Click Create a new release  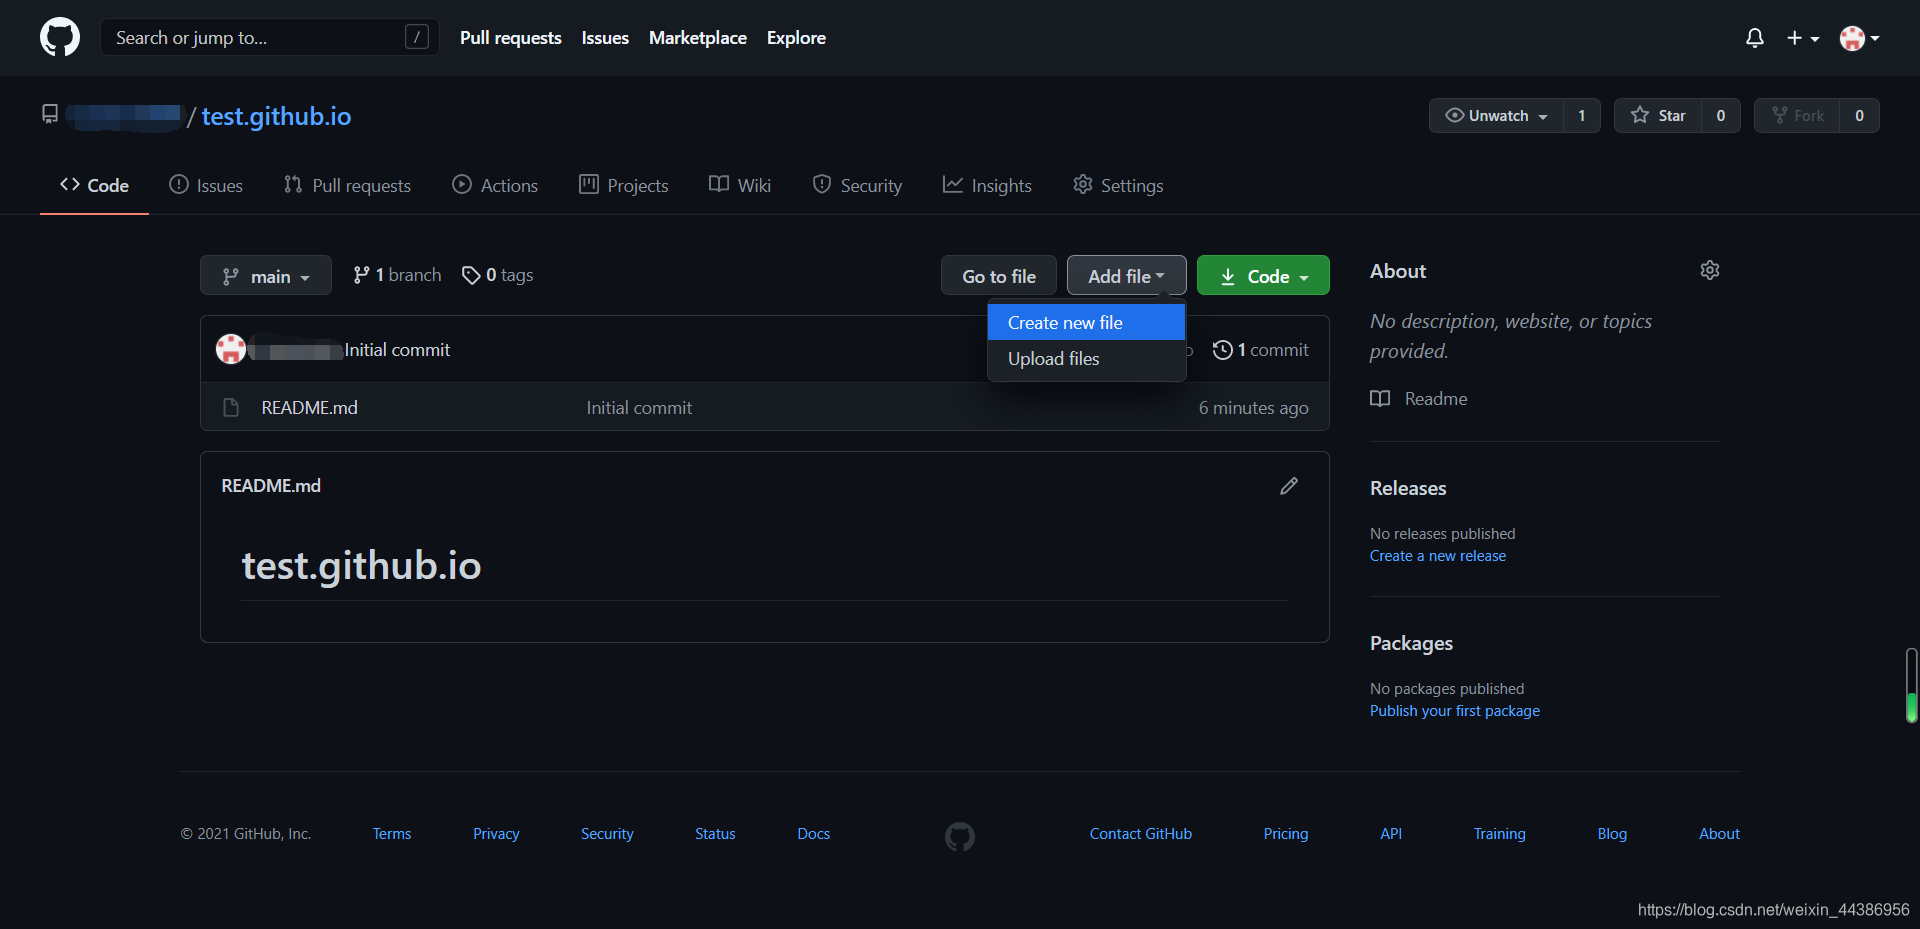coord(1438,556)
